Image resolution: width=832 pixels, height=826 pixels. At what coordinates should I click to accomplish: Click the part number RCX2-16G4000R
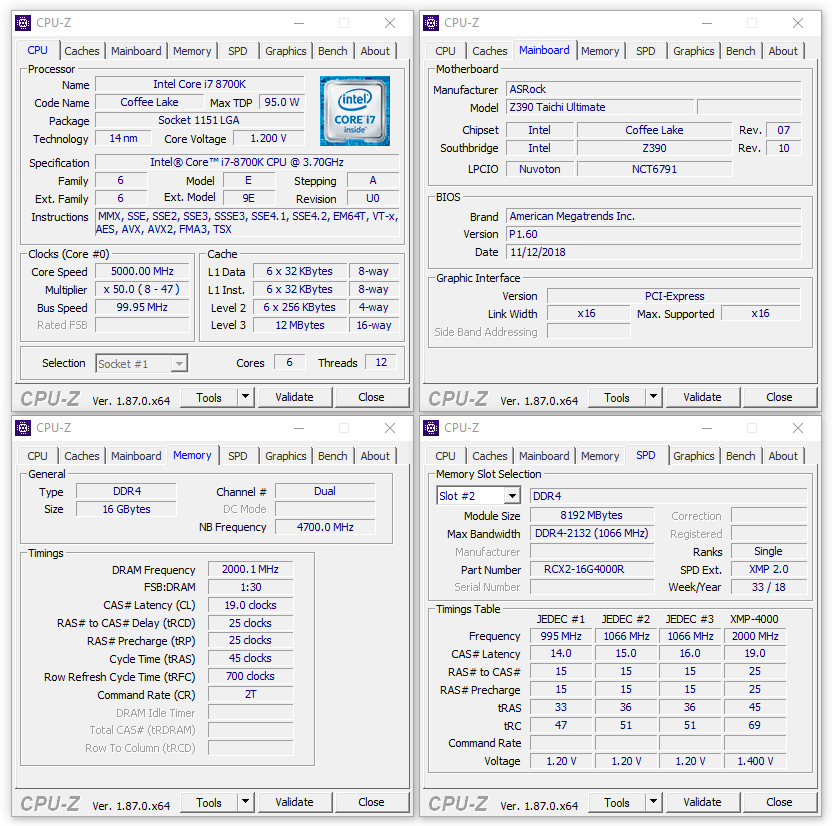point(592,570)
